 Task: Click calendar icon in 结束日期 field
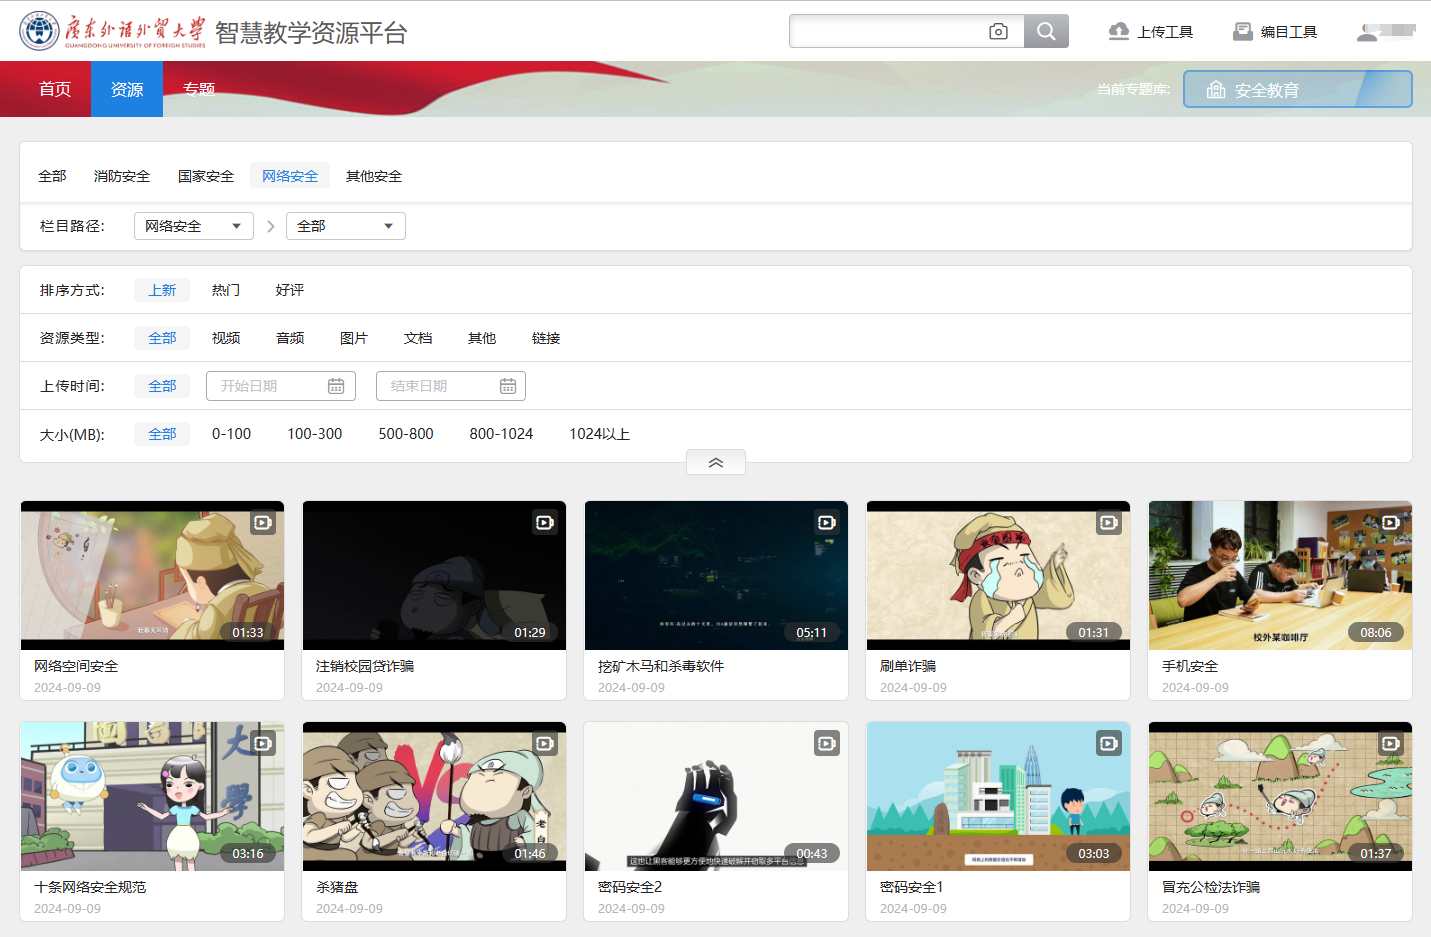tap(508, 386)
